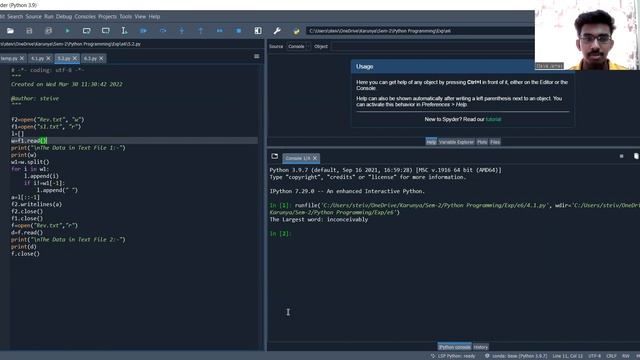Screen dimensions: 640x360
Task: Remove all variables icon in console
Action: point(636,156)
